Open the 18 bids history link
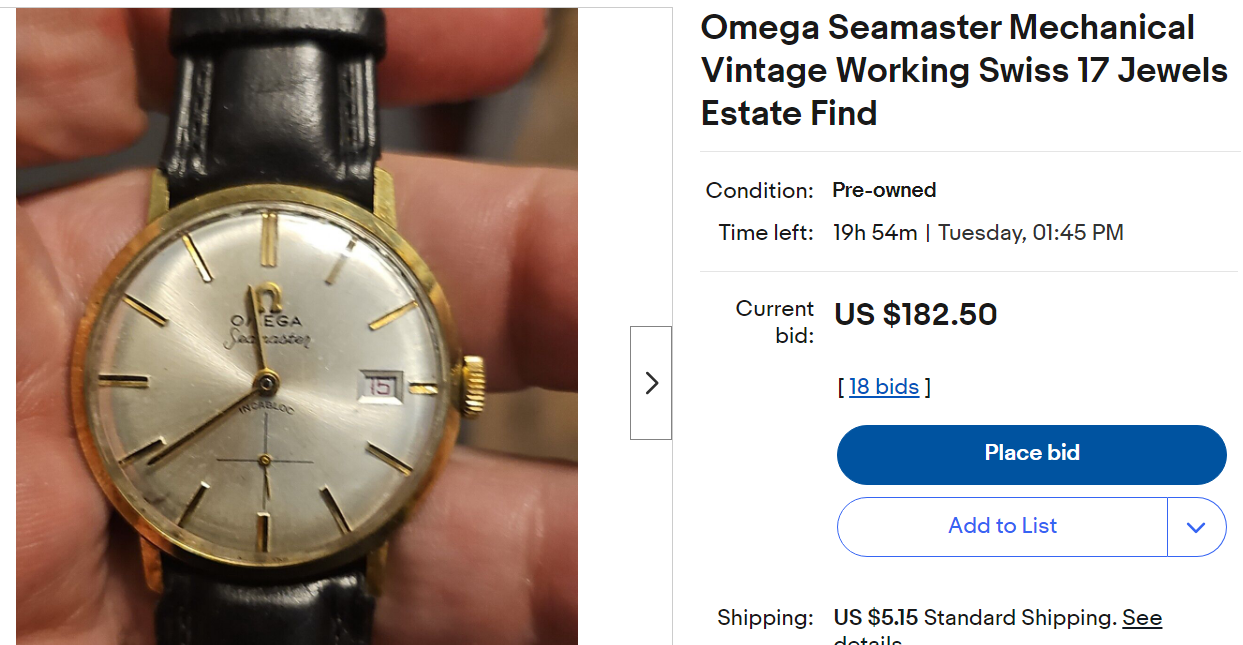 pos(884,387)
